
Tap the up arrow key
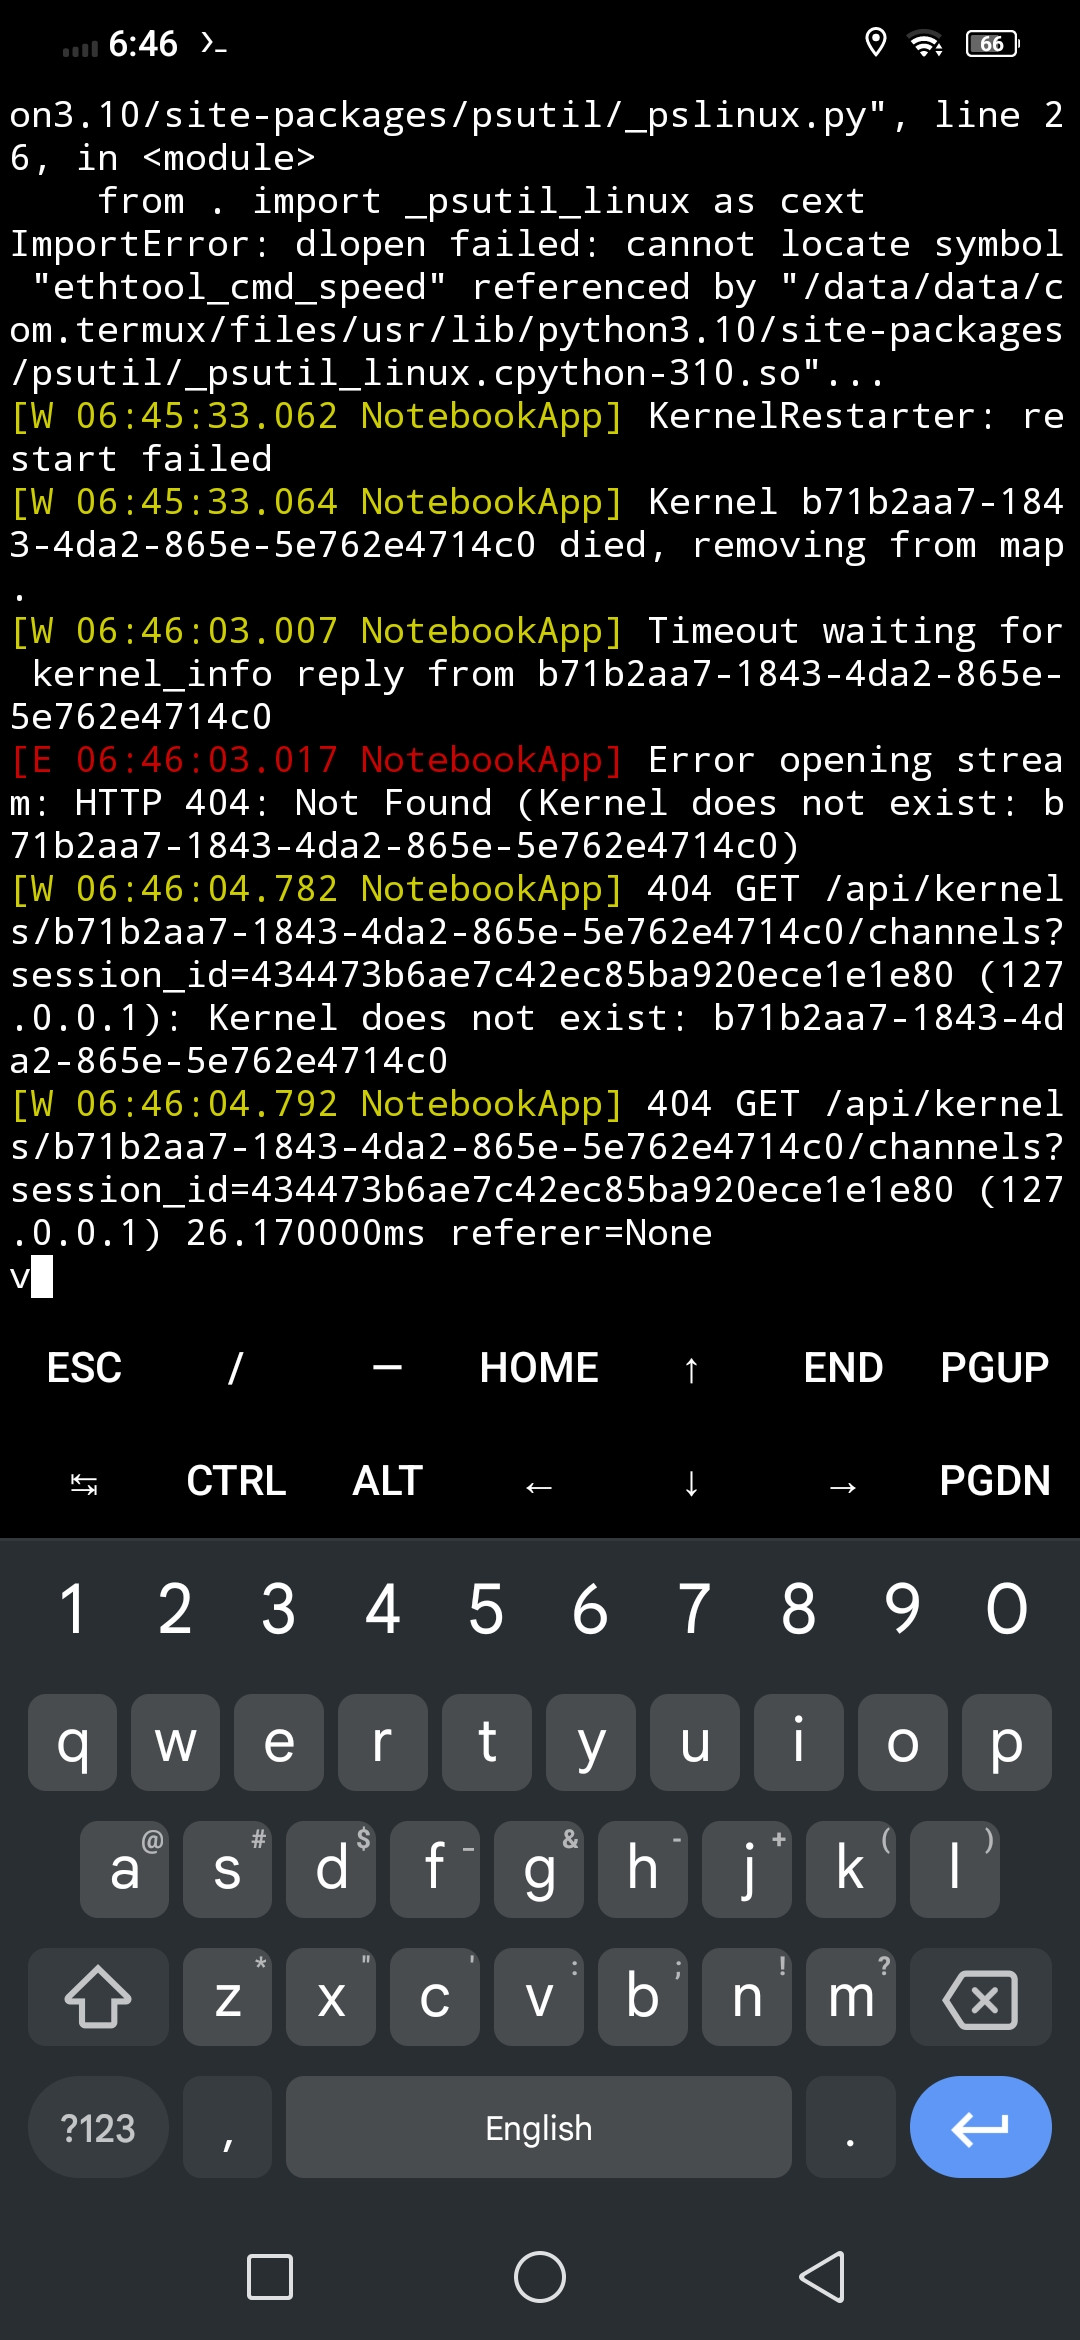pyautogui.click(x=691, y=1368)
